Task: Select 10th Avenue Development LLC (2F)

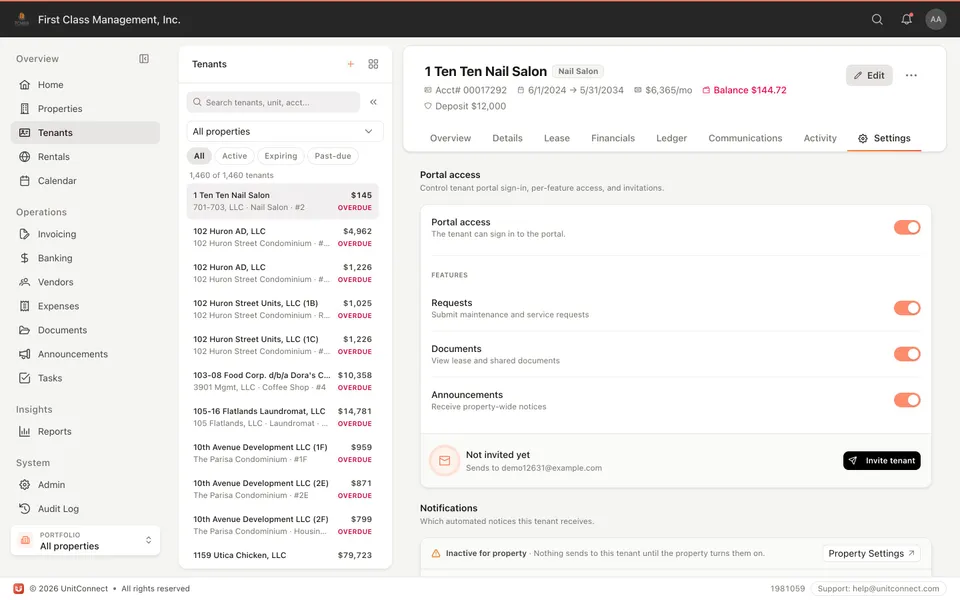Action: click(x=282, y=525)
